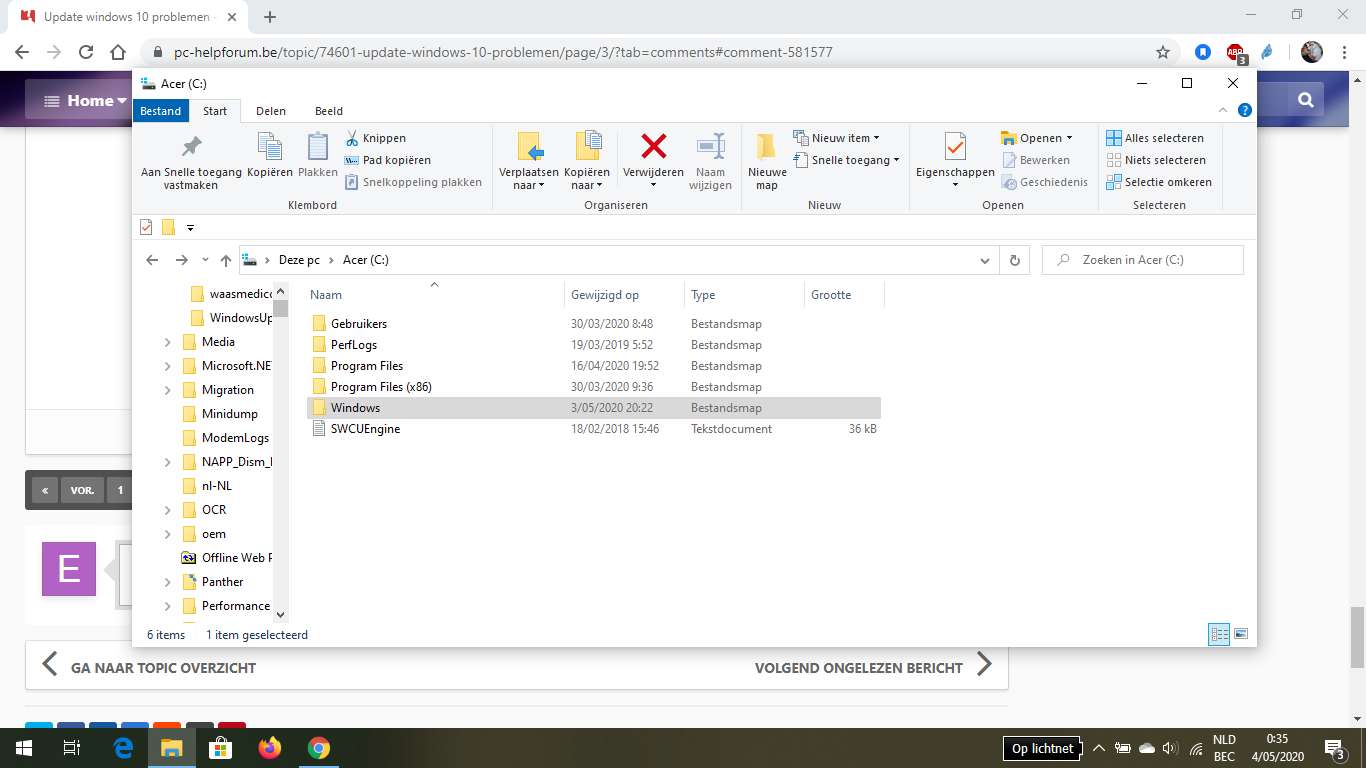1366x768 pixels.
Task: Click the Kopiëren icon in Klembord group
Action: pyautogui.click(x=270, y=147)
